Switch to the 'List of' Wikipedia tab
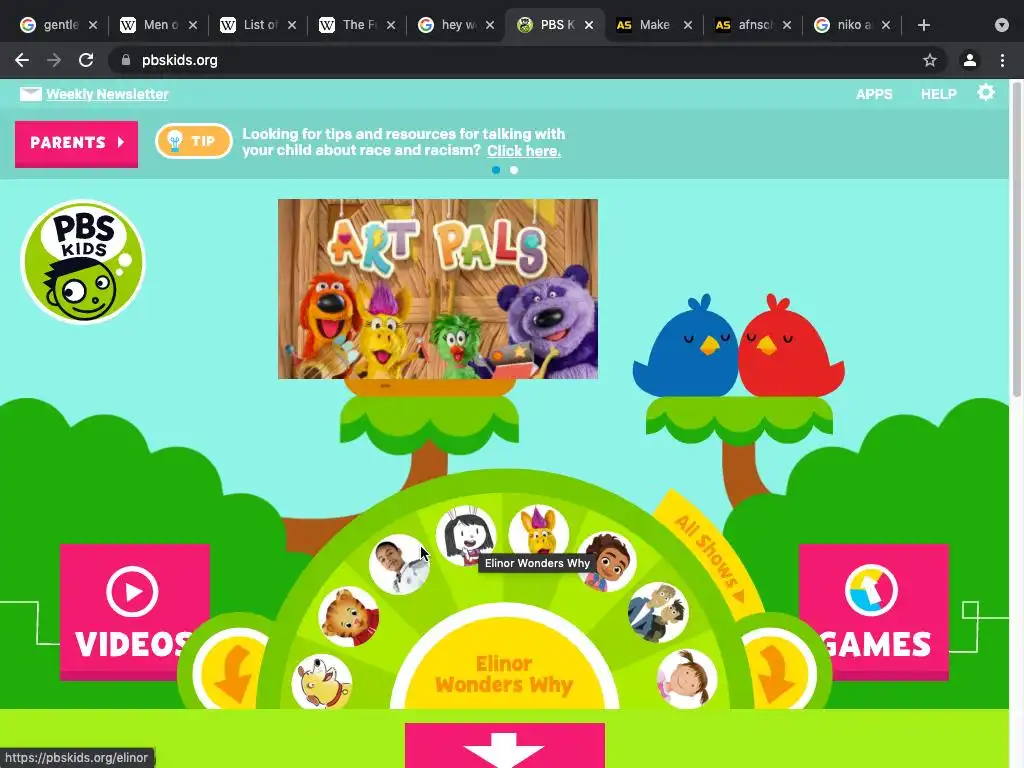The width and height of the screenshot is (1024, 768). (x=259, y=25)
